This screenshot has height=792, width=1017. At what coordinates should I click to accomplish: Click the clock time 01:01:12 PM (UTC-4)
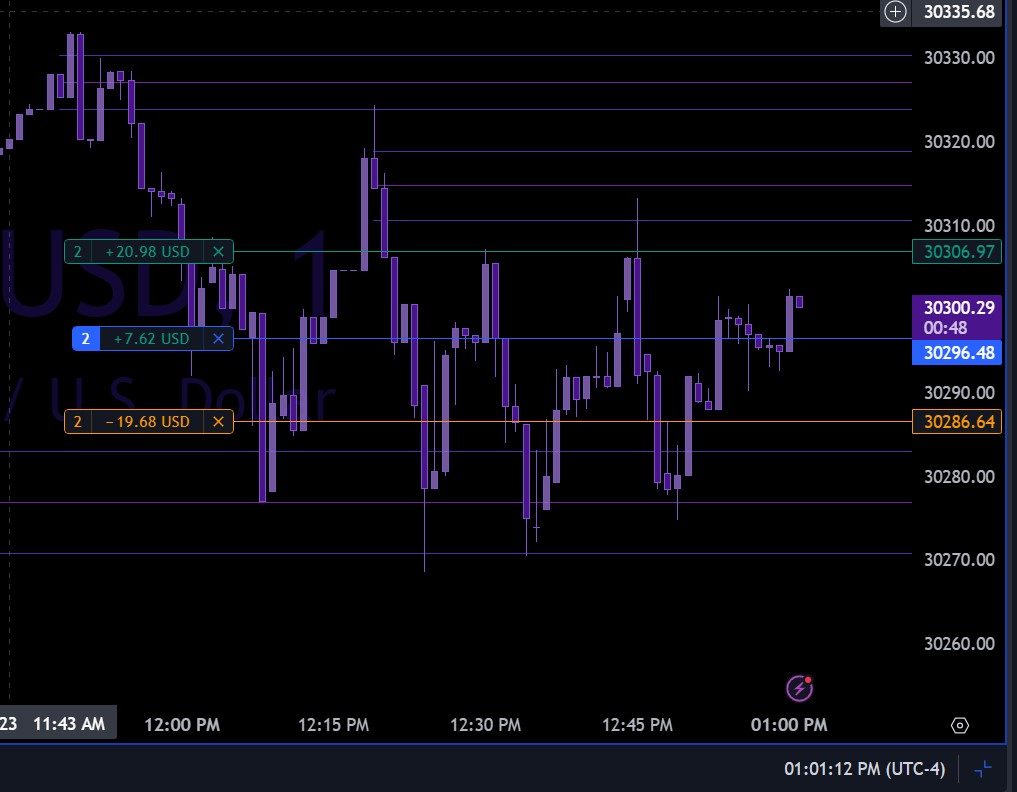tap(864, 769)
